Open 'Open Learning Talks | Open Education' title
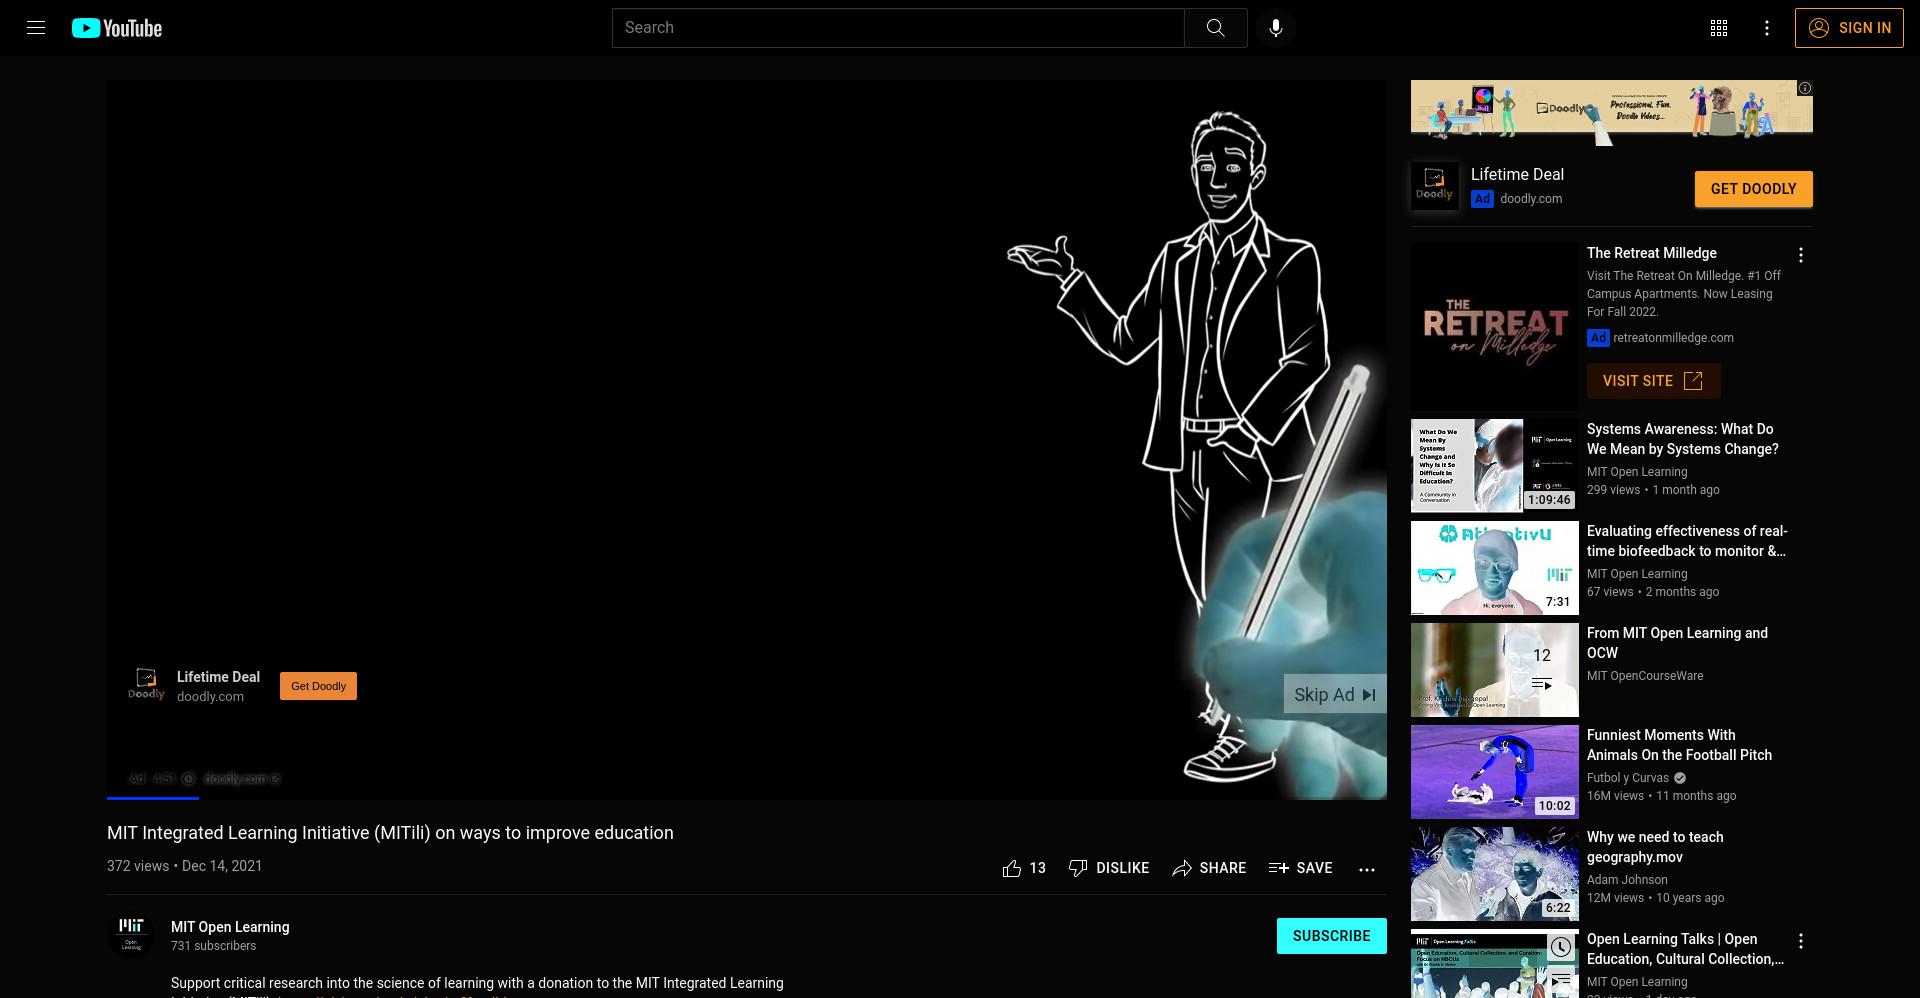 tap(1686, 949)
